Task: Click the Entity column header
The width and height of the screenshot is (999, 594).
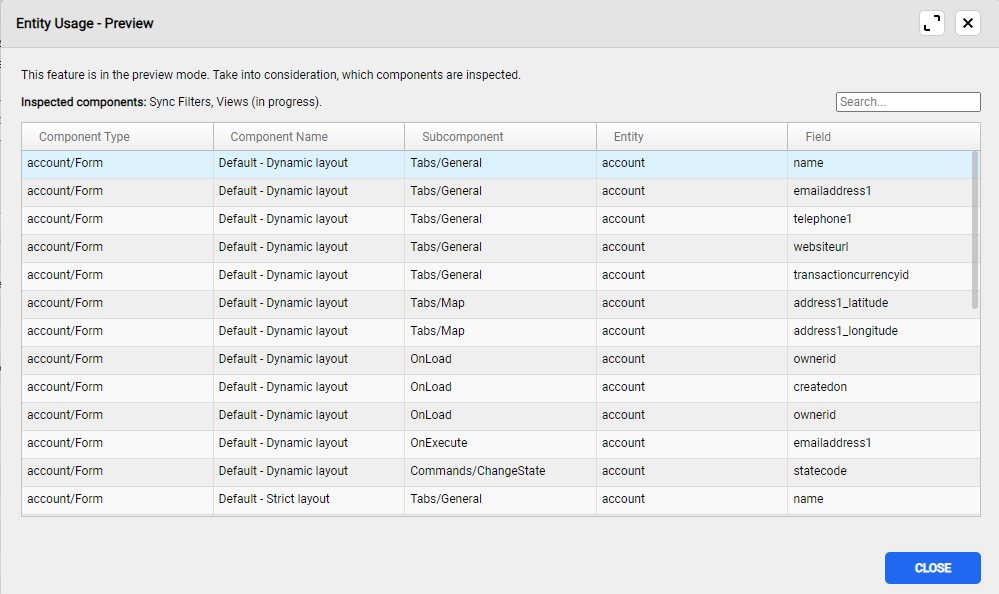Action: [628, 137]
